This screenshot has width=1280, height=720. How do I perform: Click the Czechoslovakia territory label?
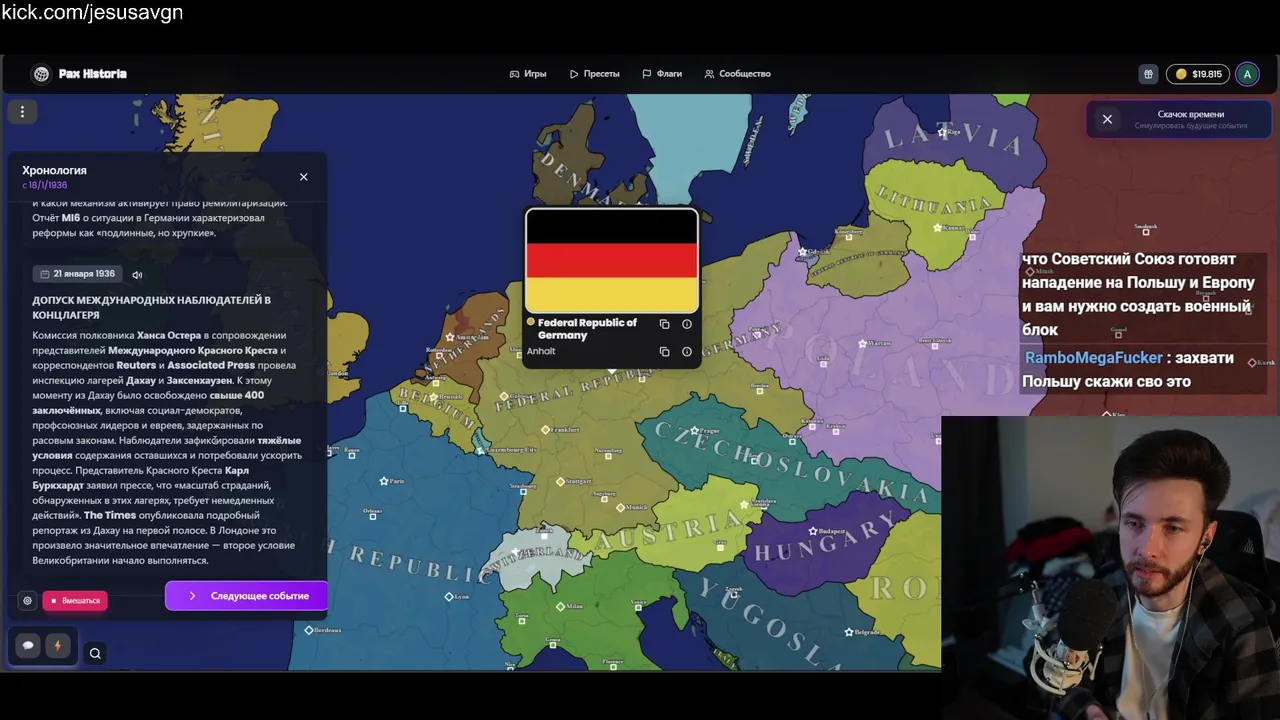point(790,462)
